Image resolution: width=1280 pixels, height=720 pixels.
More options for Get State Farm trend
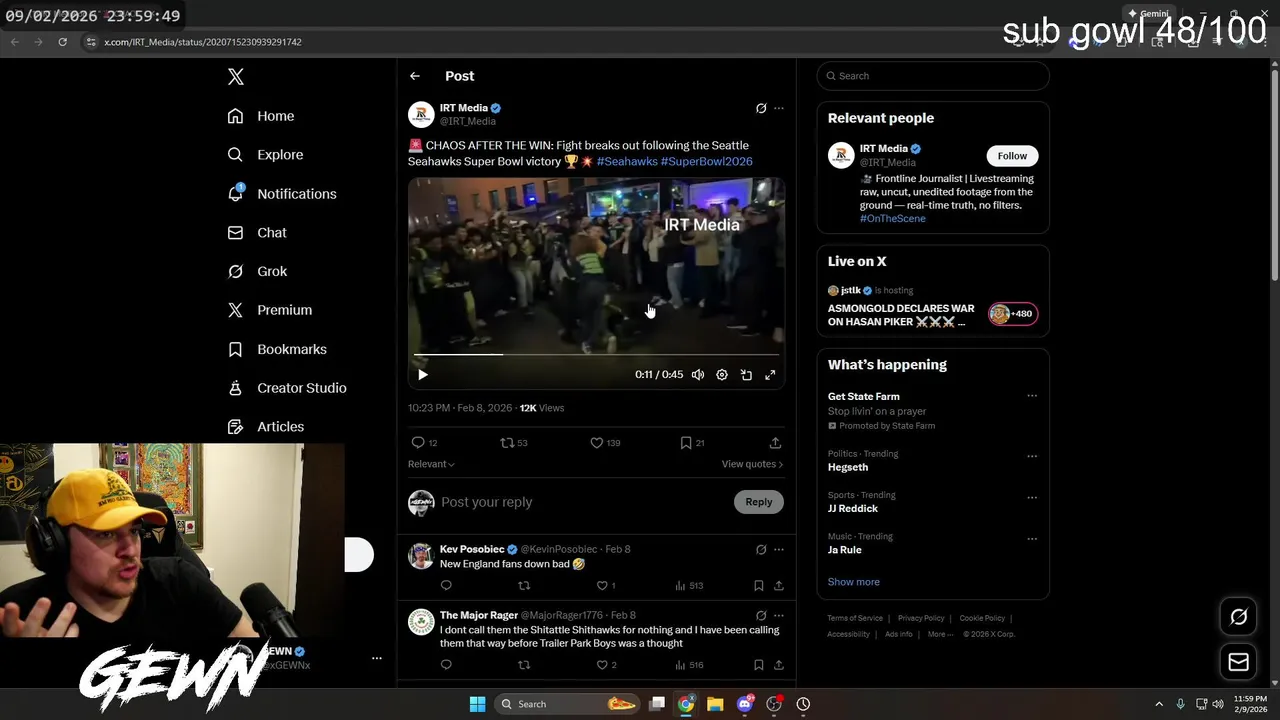pyautogui.click(x=1032, y=396)
